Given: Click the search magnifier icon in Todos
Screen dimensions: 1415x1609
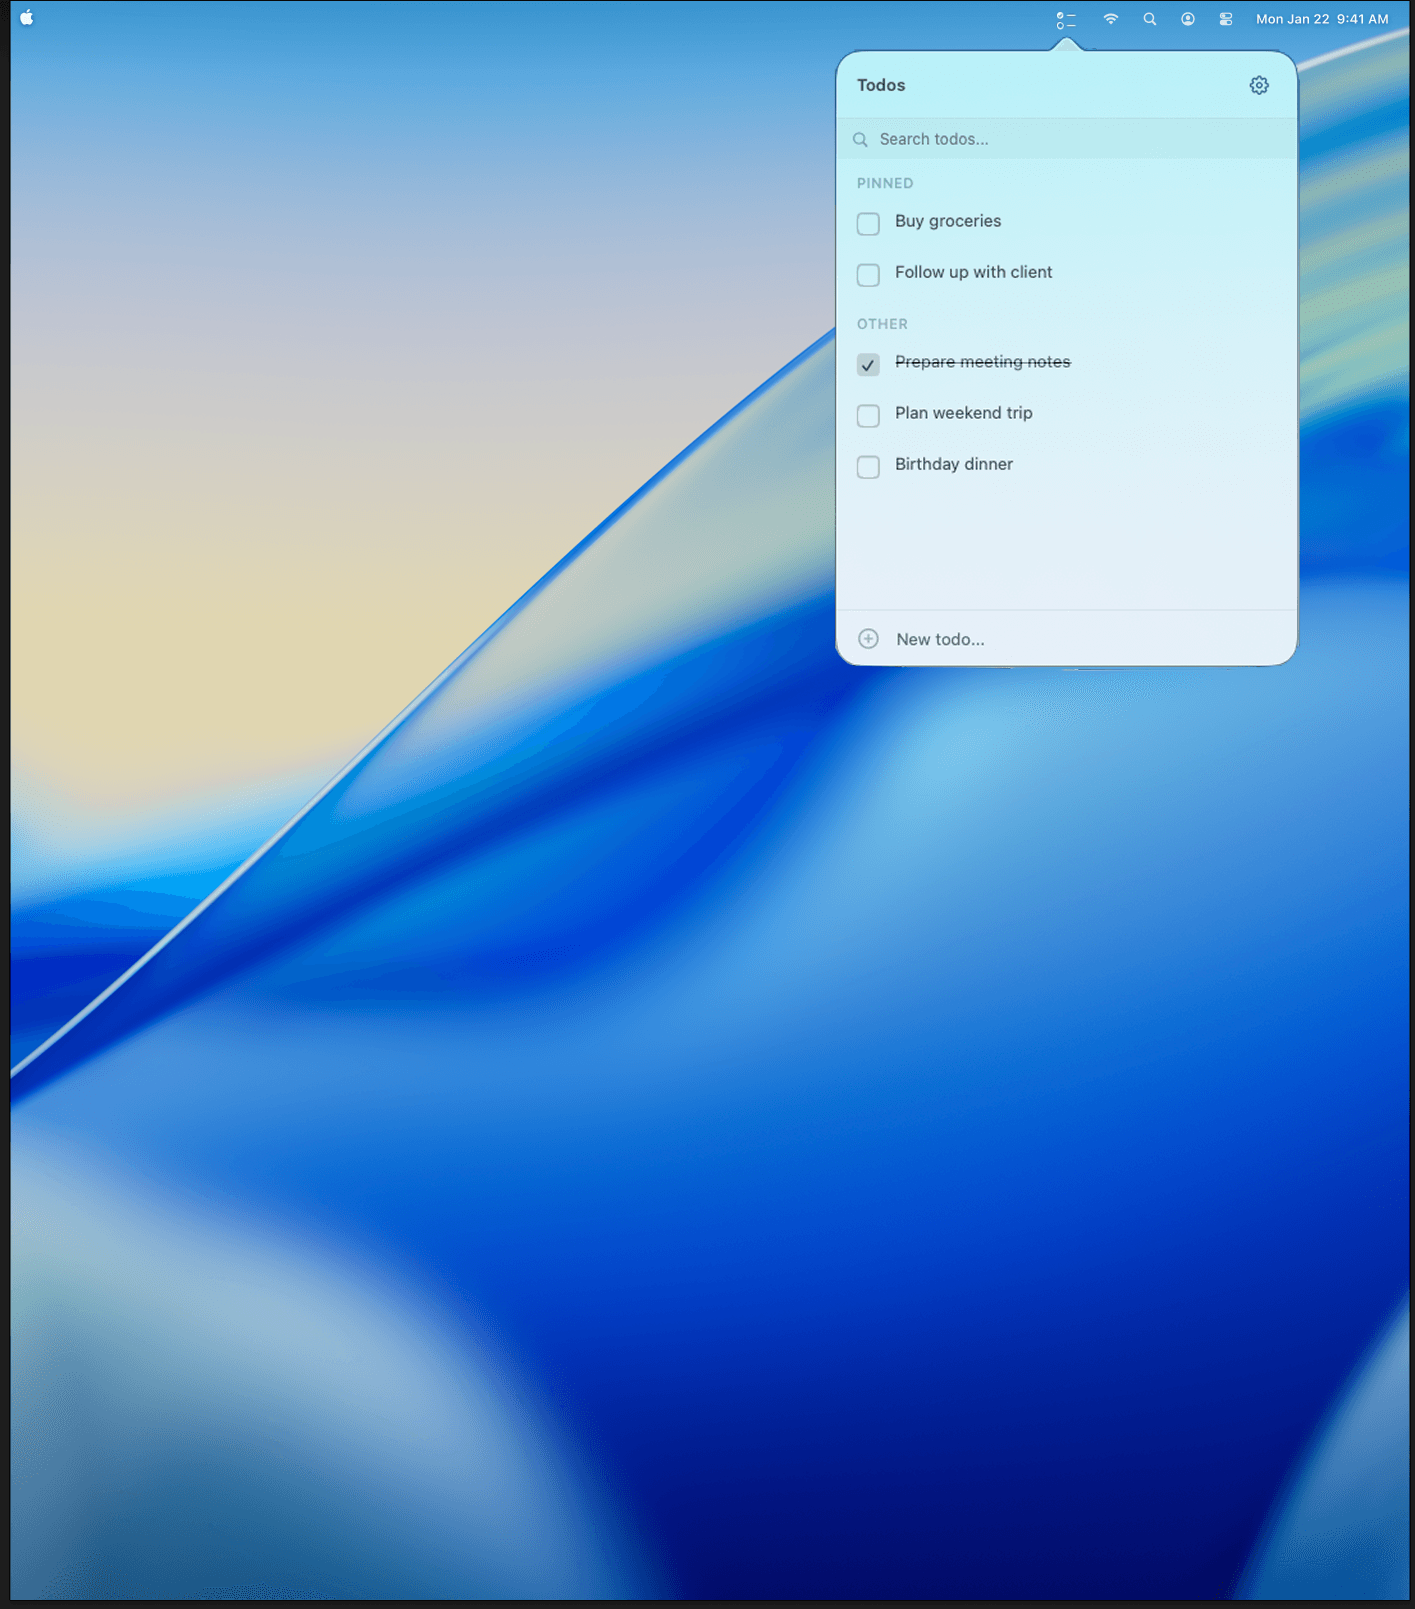Looking at the screenshot, I should (x=860, y=140).
